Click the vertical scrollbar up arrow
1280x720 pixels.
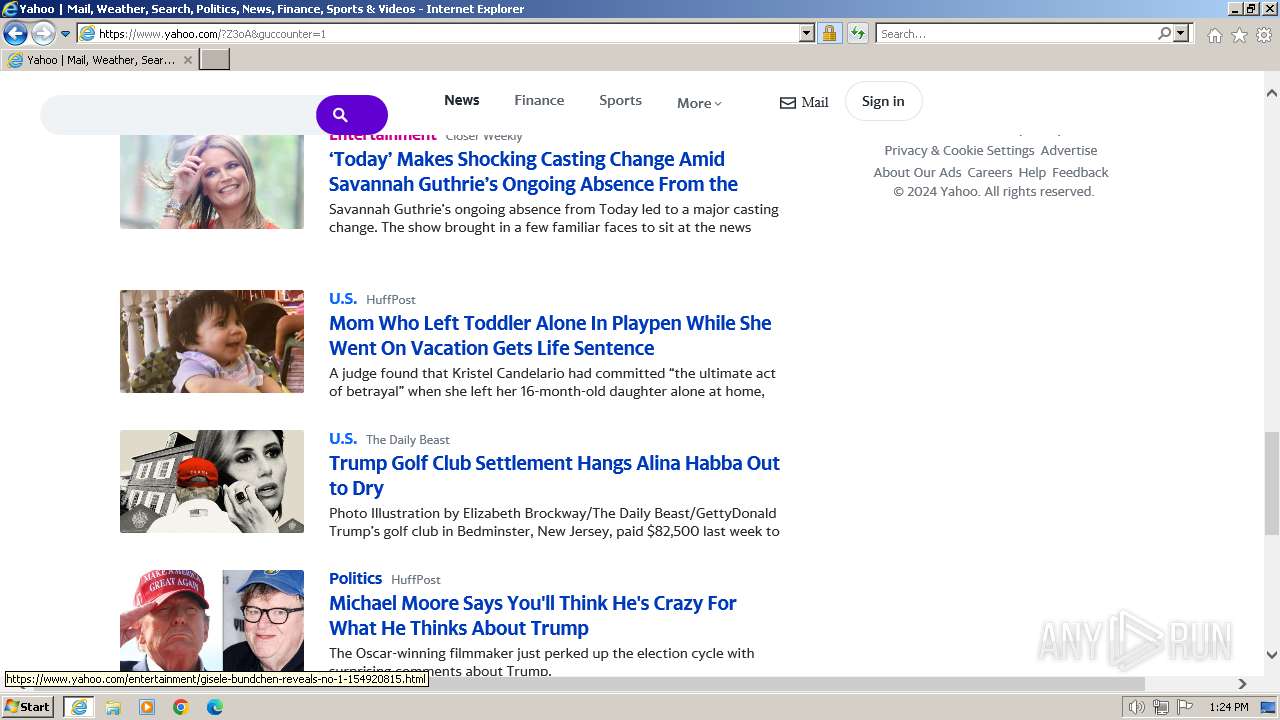pyautogui.click(x=1271, y=93)
